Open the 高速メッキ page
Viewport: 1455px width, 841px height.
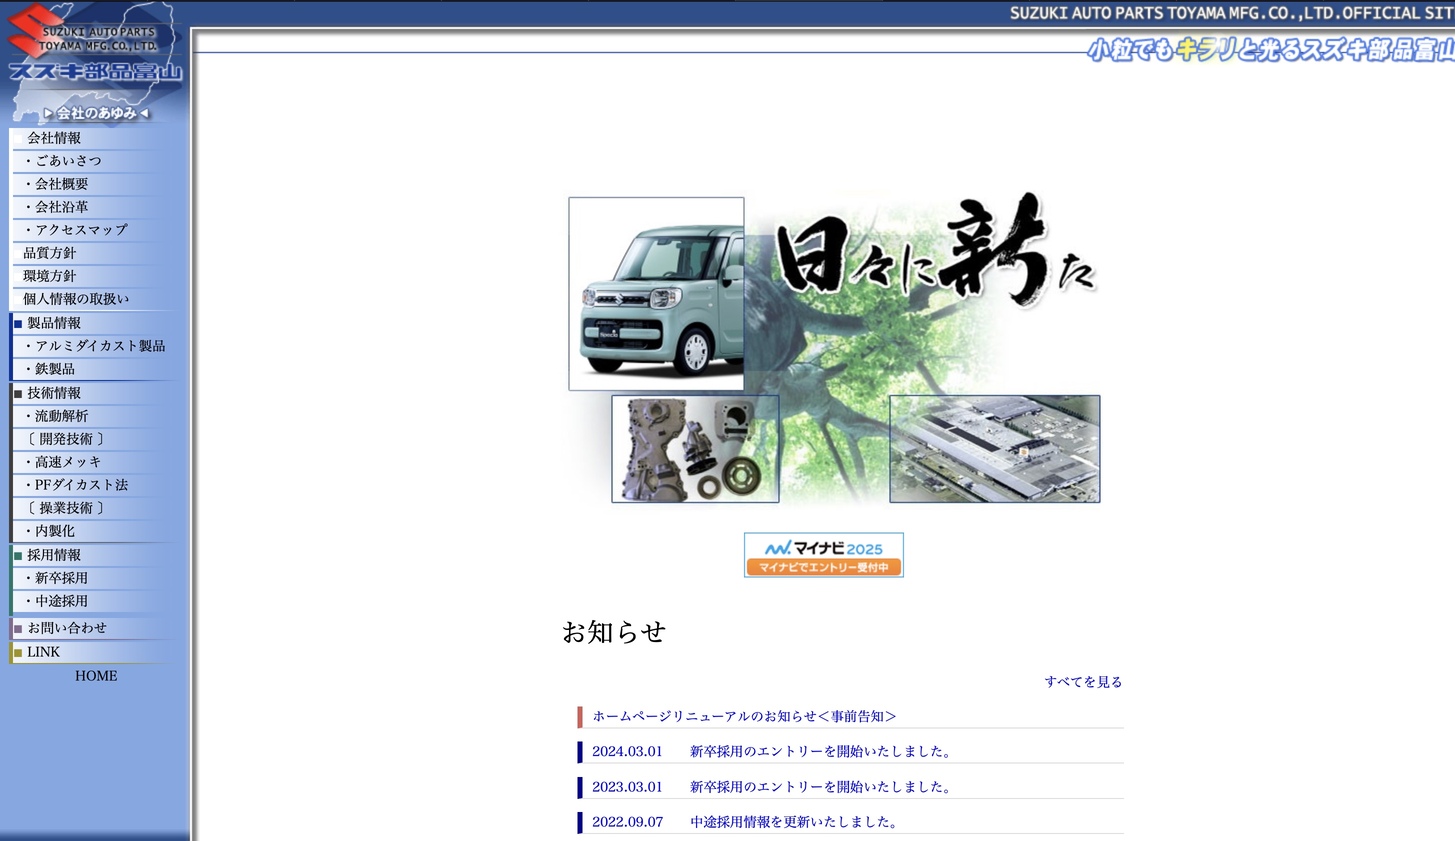coord(68,462)
